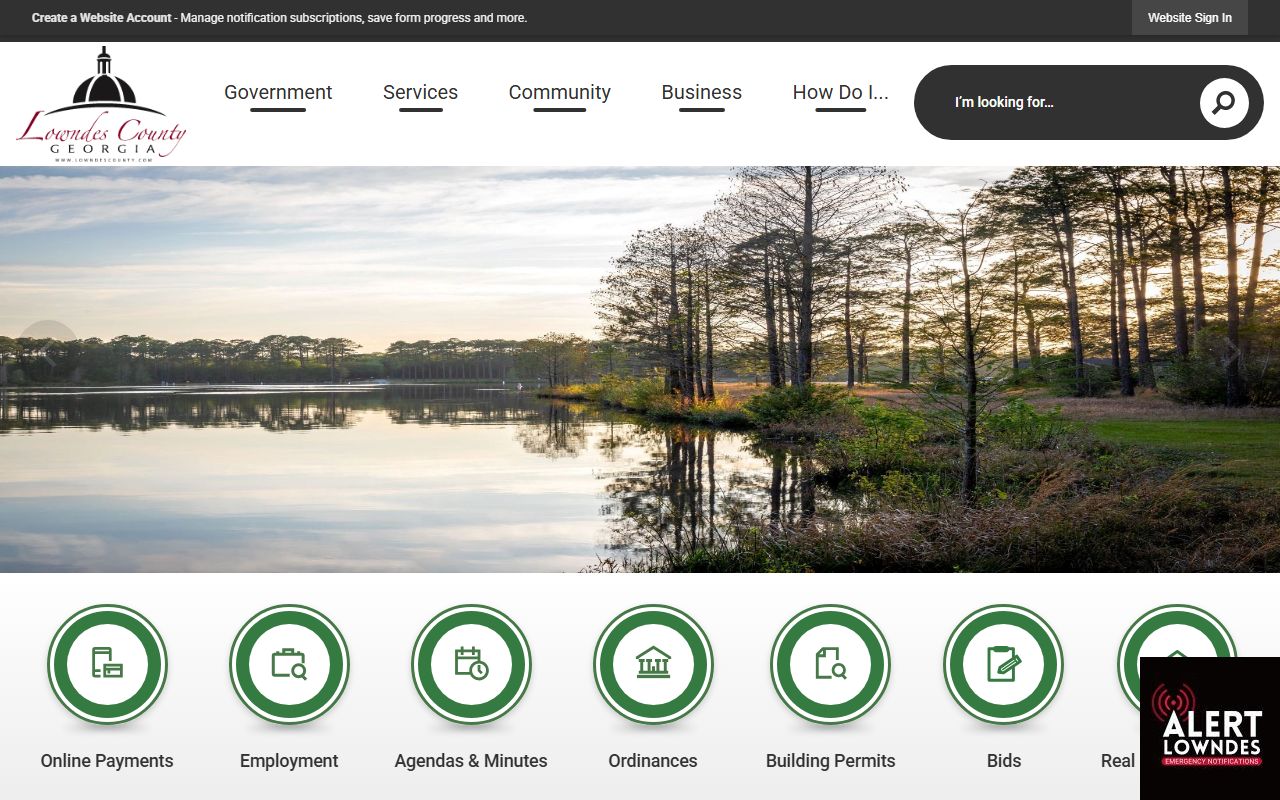Open the Community navigation menu
This screenshot has width=1280, height=800.
pos(559,92)
